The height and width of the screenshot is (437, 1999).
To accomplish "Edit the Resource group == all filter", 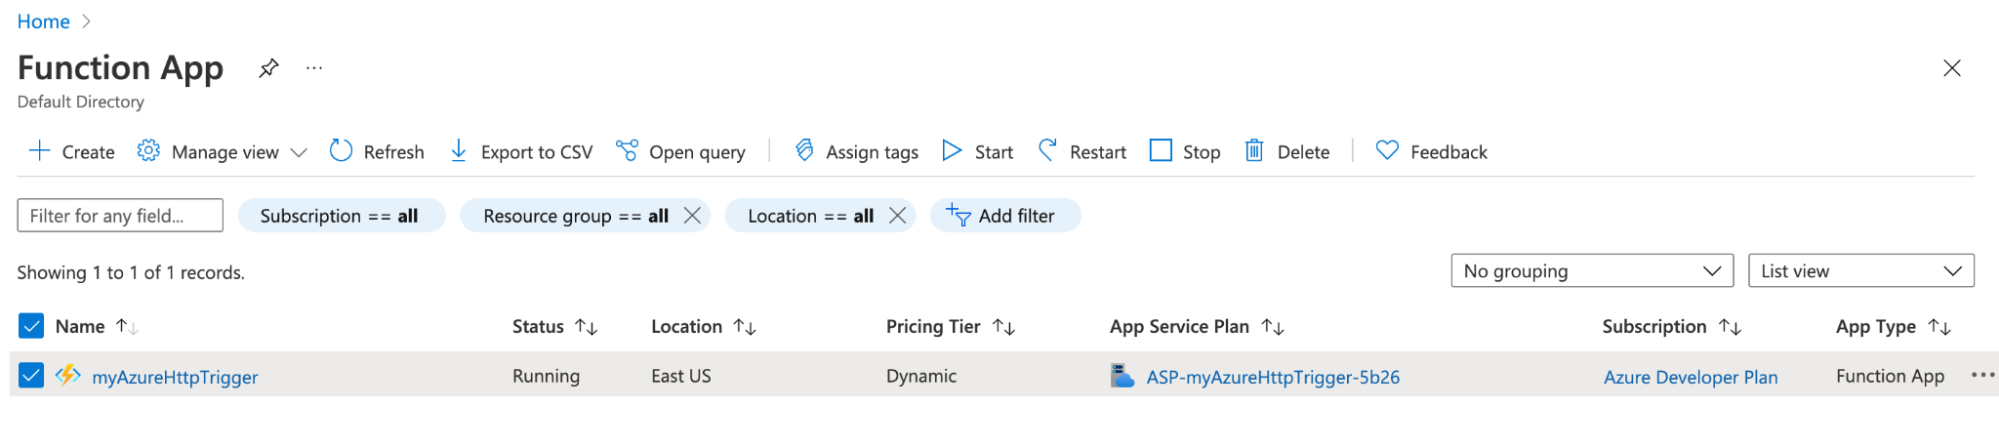I will (575, 215).
